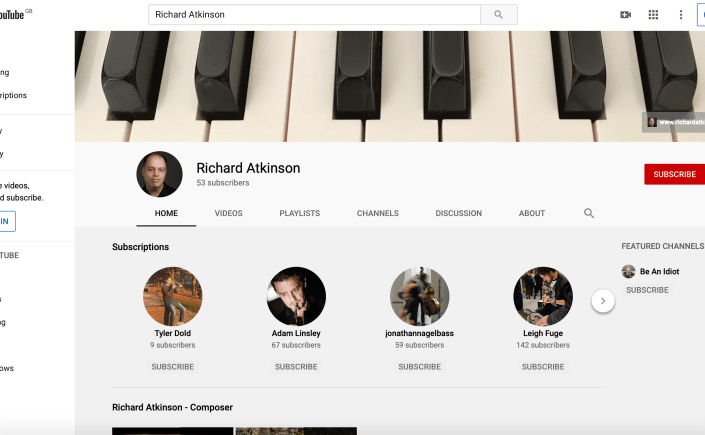The image size is (705, 435).
Task: Go to the Discussion tab
Action: coord(458,213)
